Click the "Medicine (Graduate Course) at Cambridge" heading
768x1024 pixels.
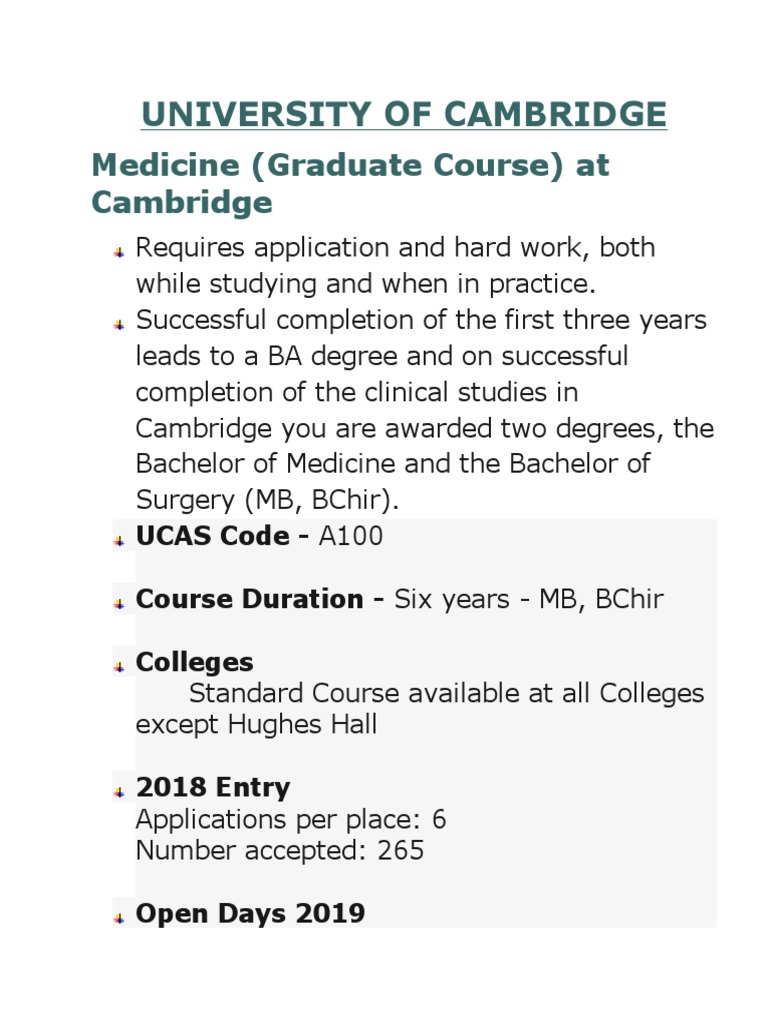350,184
